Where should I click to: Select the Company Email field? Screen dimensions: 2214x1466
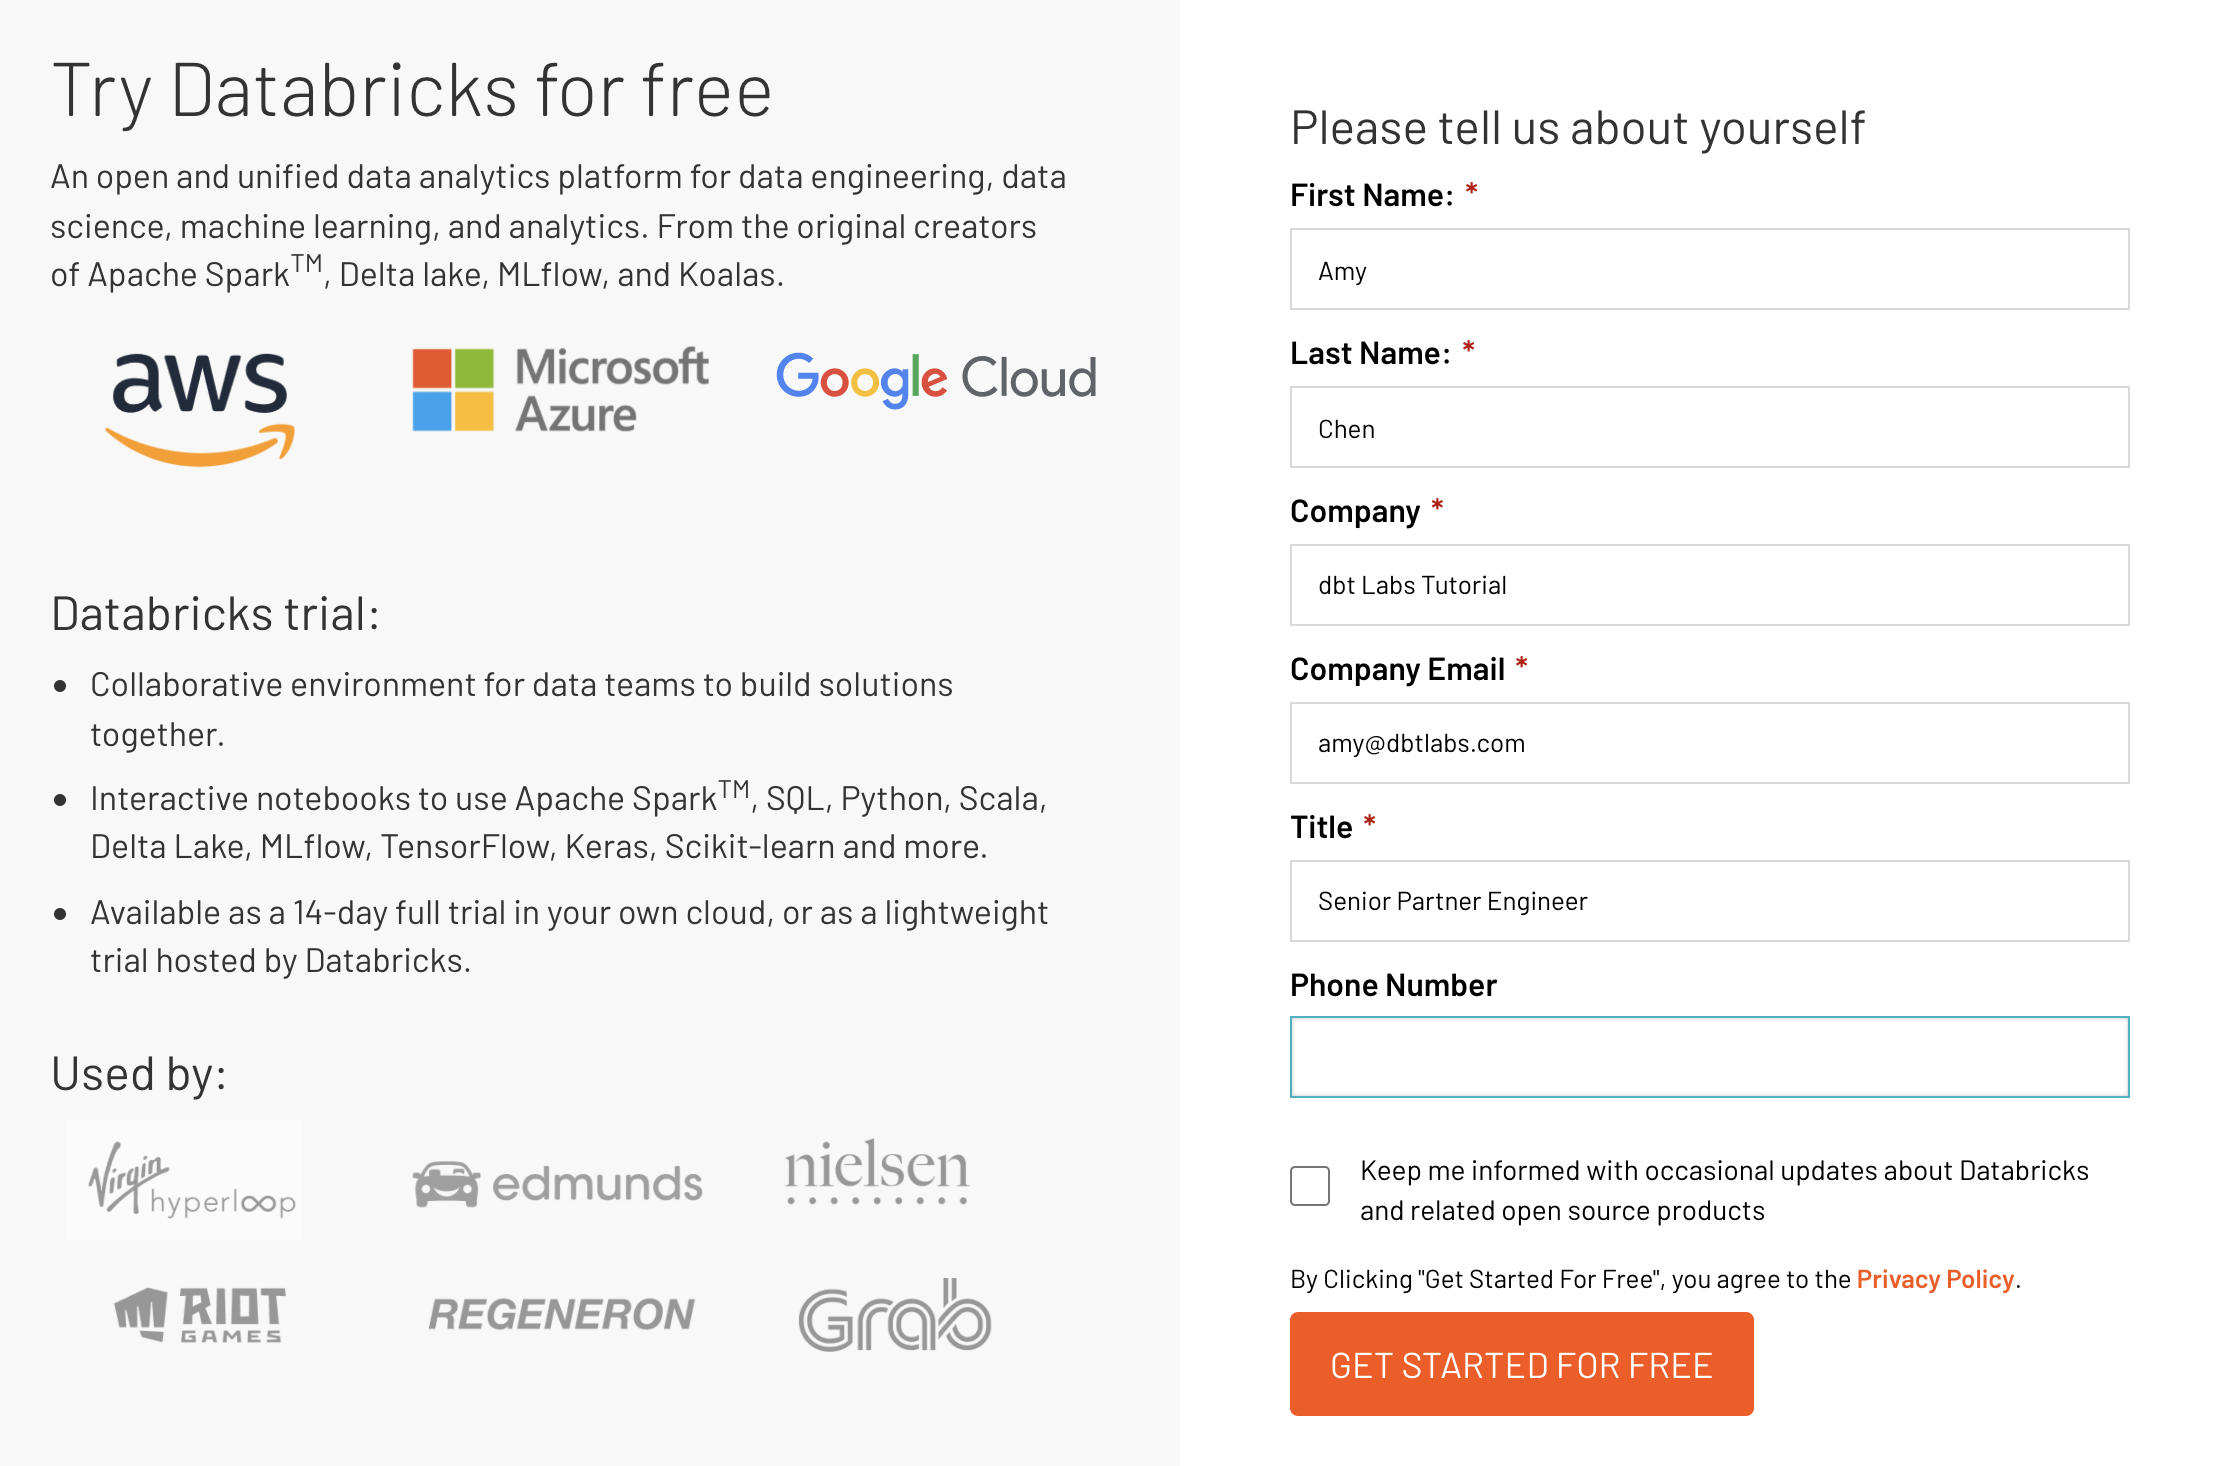pyautogui.click(x=1711, y=743)
